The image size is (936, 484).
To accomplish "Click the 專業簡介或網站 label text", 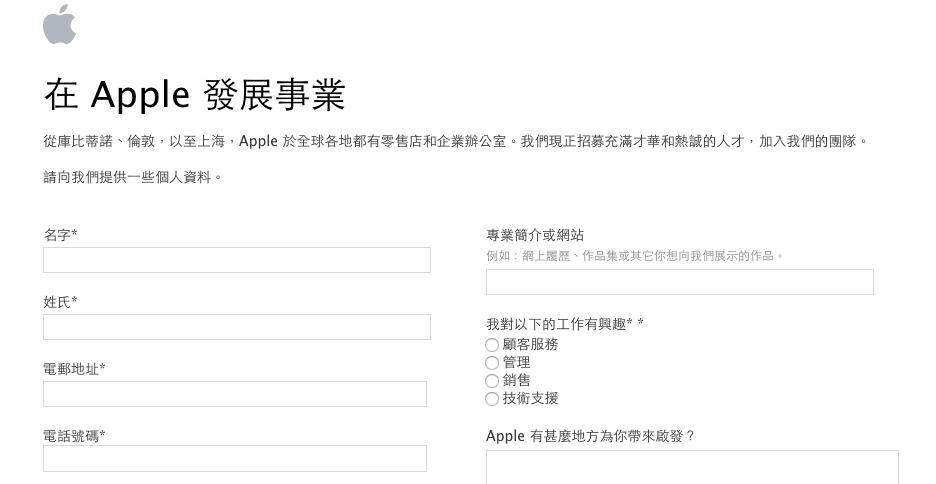I will click(535, 235).
